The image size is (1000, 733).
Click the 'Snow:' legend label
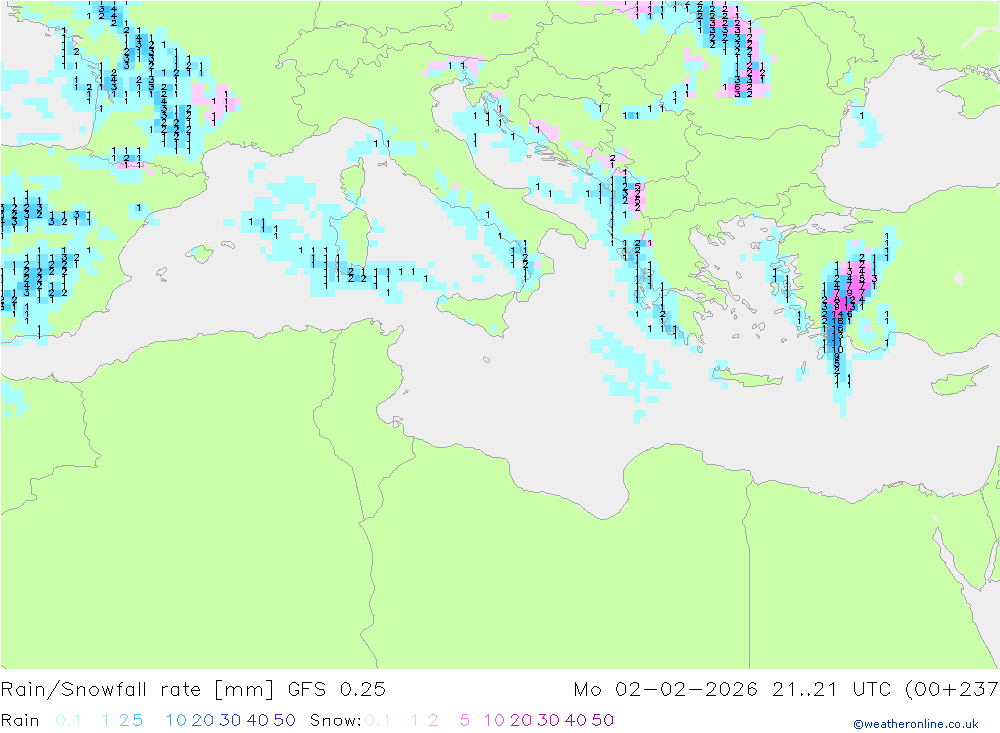click(x=335, y=720)
